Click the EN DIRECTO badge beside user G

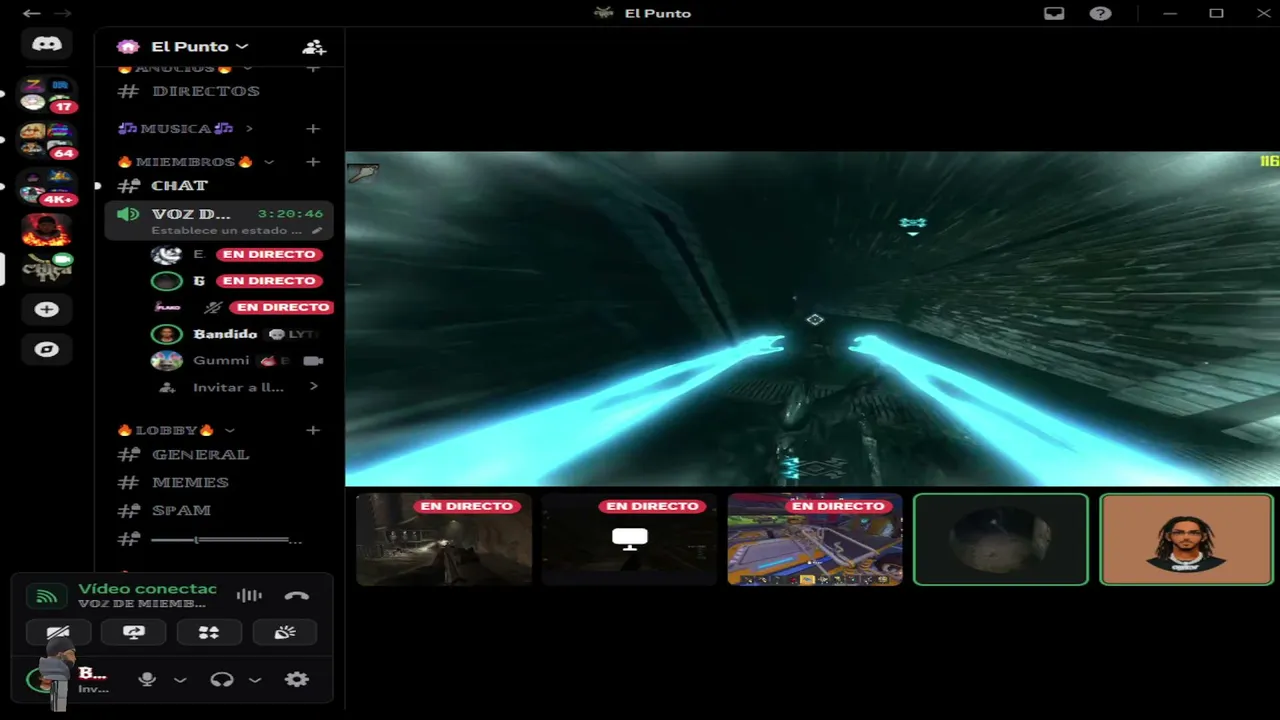pyautogui.click(x=268, y=281)
